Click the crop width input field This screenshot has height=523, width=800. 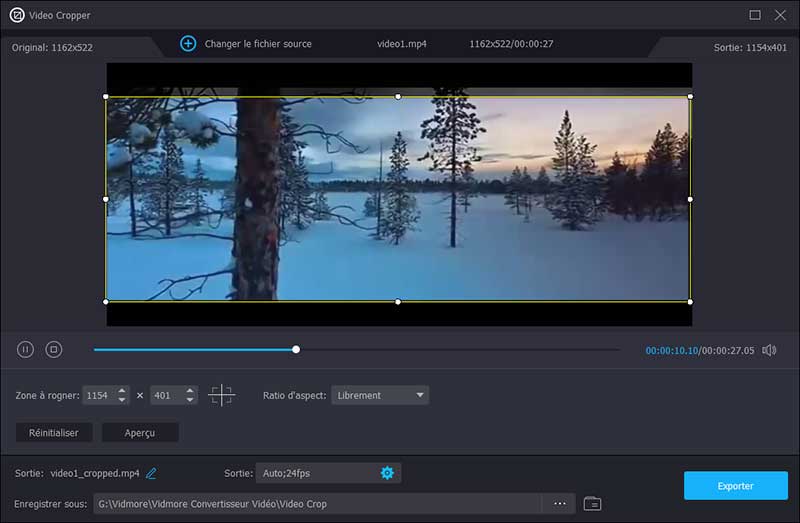[x=99, y=395]
